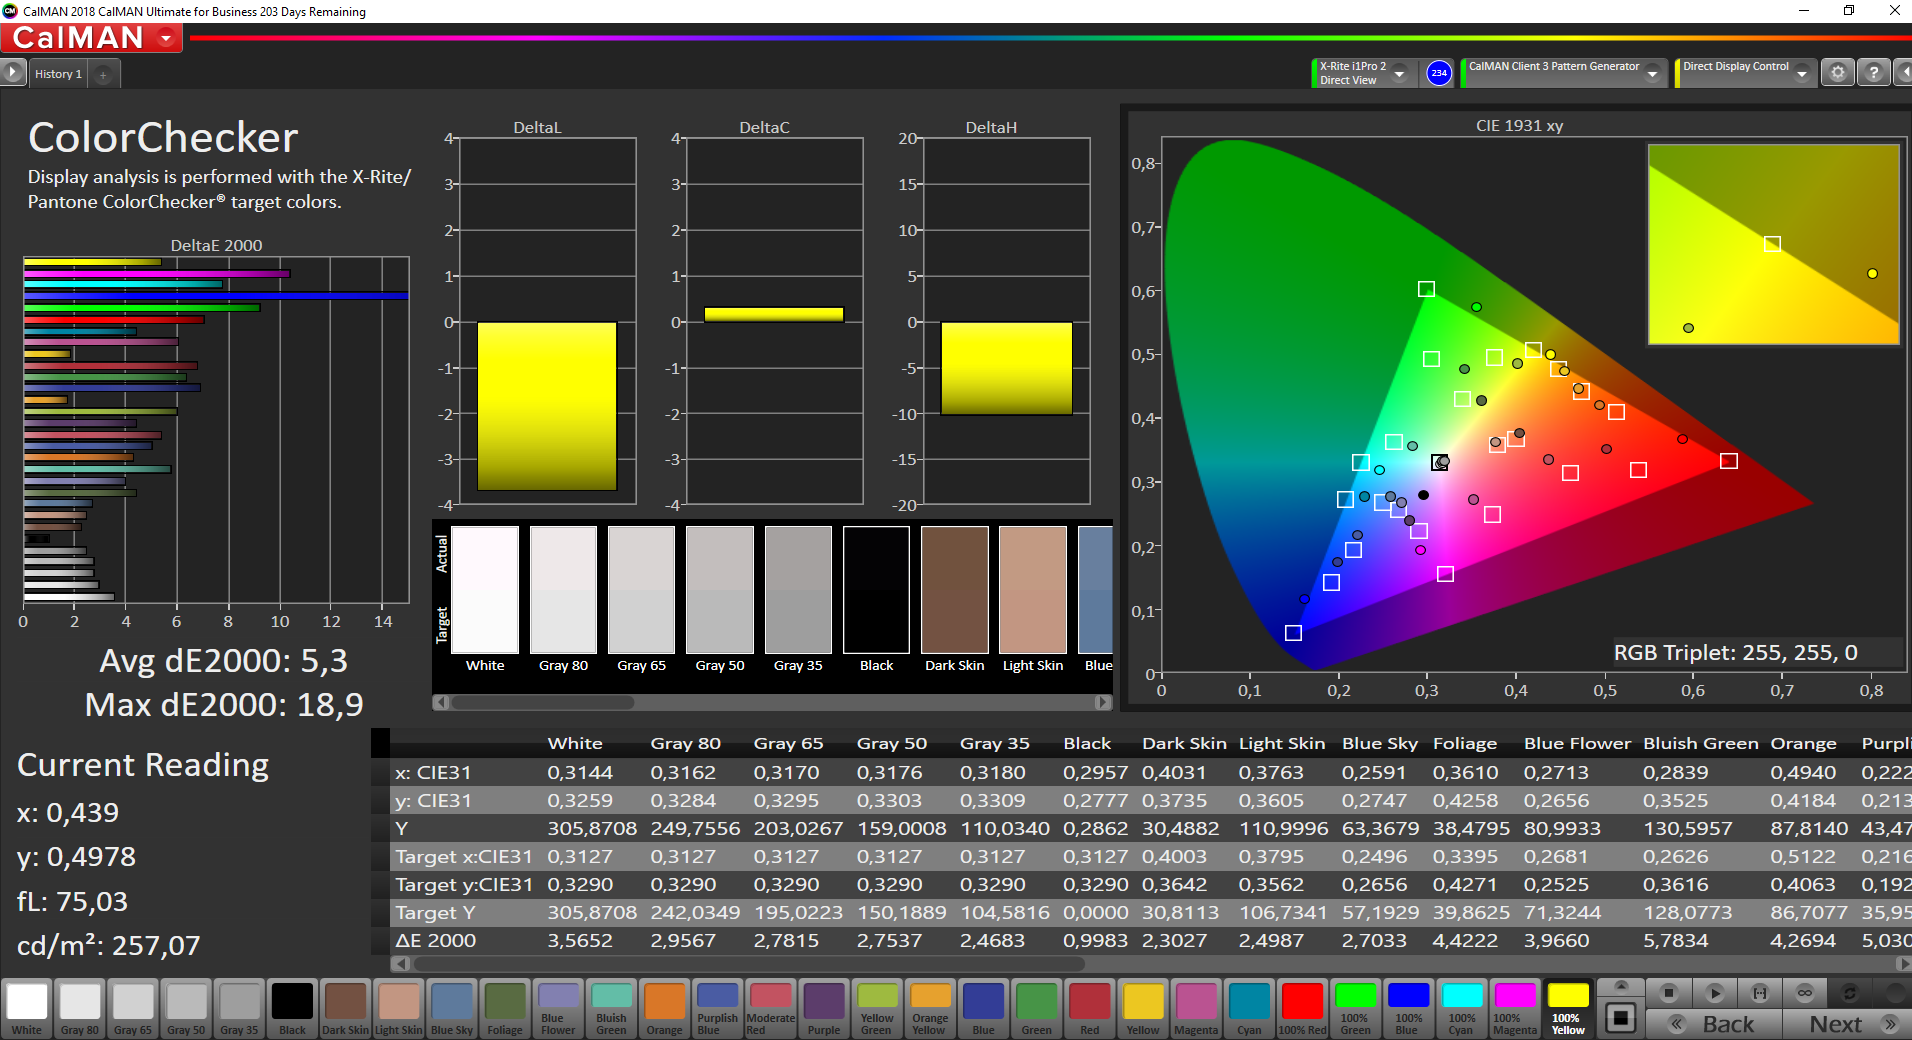The width and height of the screenshot is (1912, 1040).
Task: Click the read single measurement button
Action: [x=1760, y=993]
